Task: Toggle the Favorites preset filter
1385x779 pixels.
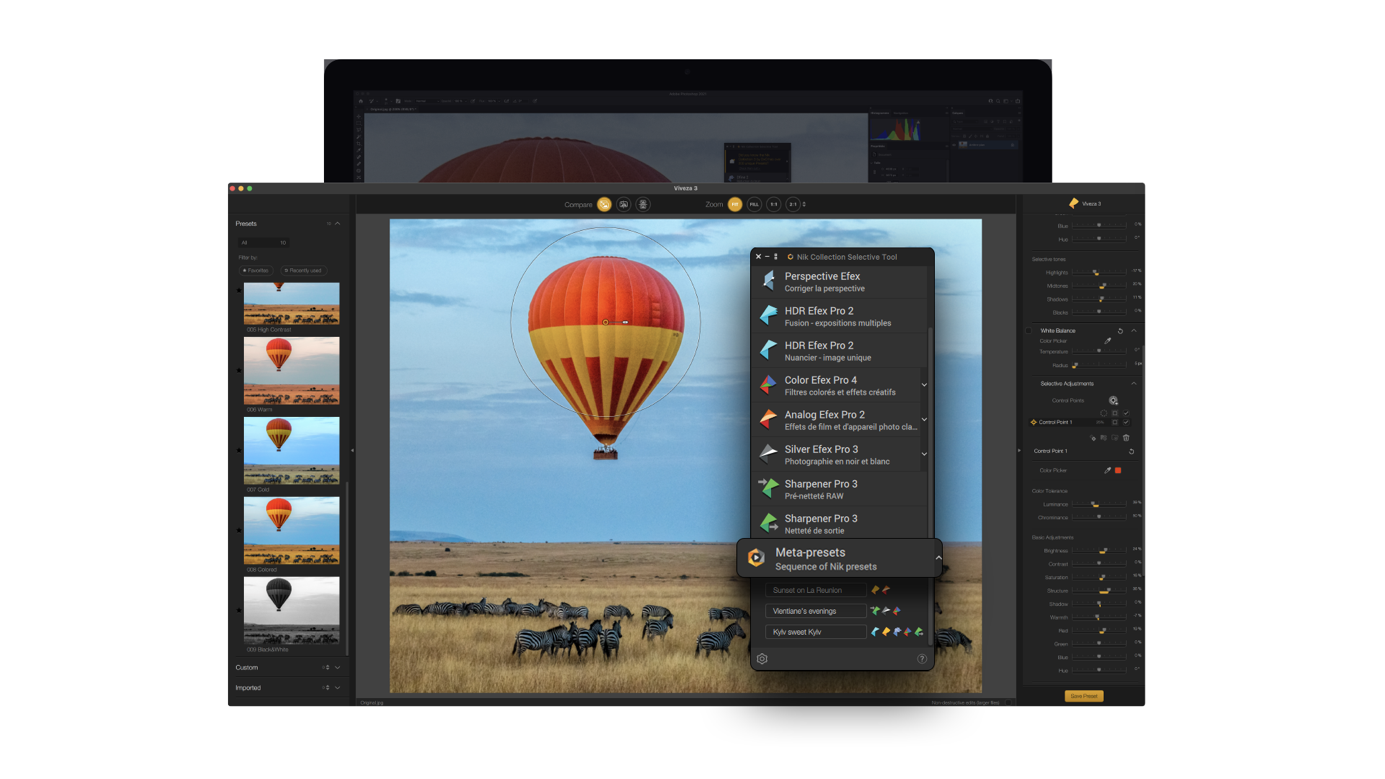Action: click(256, 270)
